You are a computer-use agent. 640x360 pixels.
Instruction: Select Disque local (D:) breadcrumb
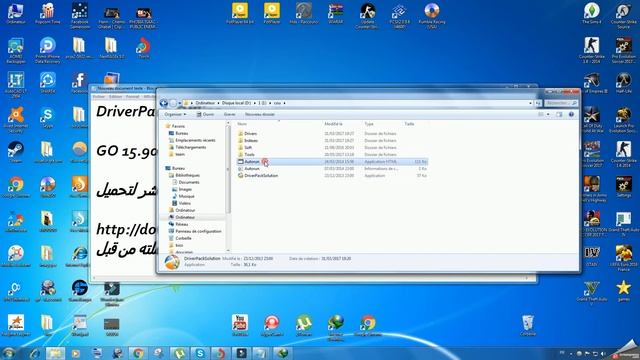(236, 103)
